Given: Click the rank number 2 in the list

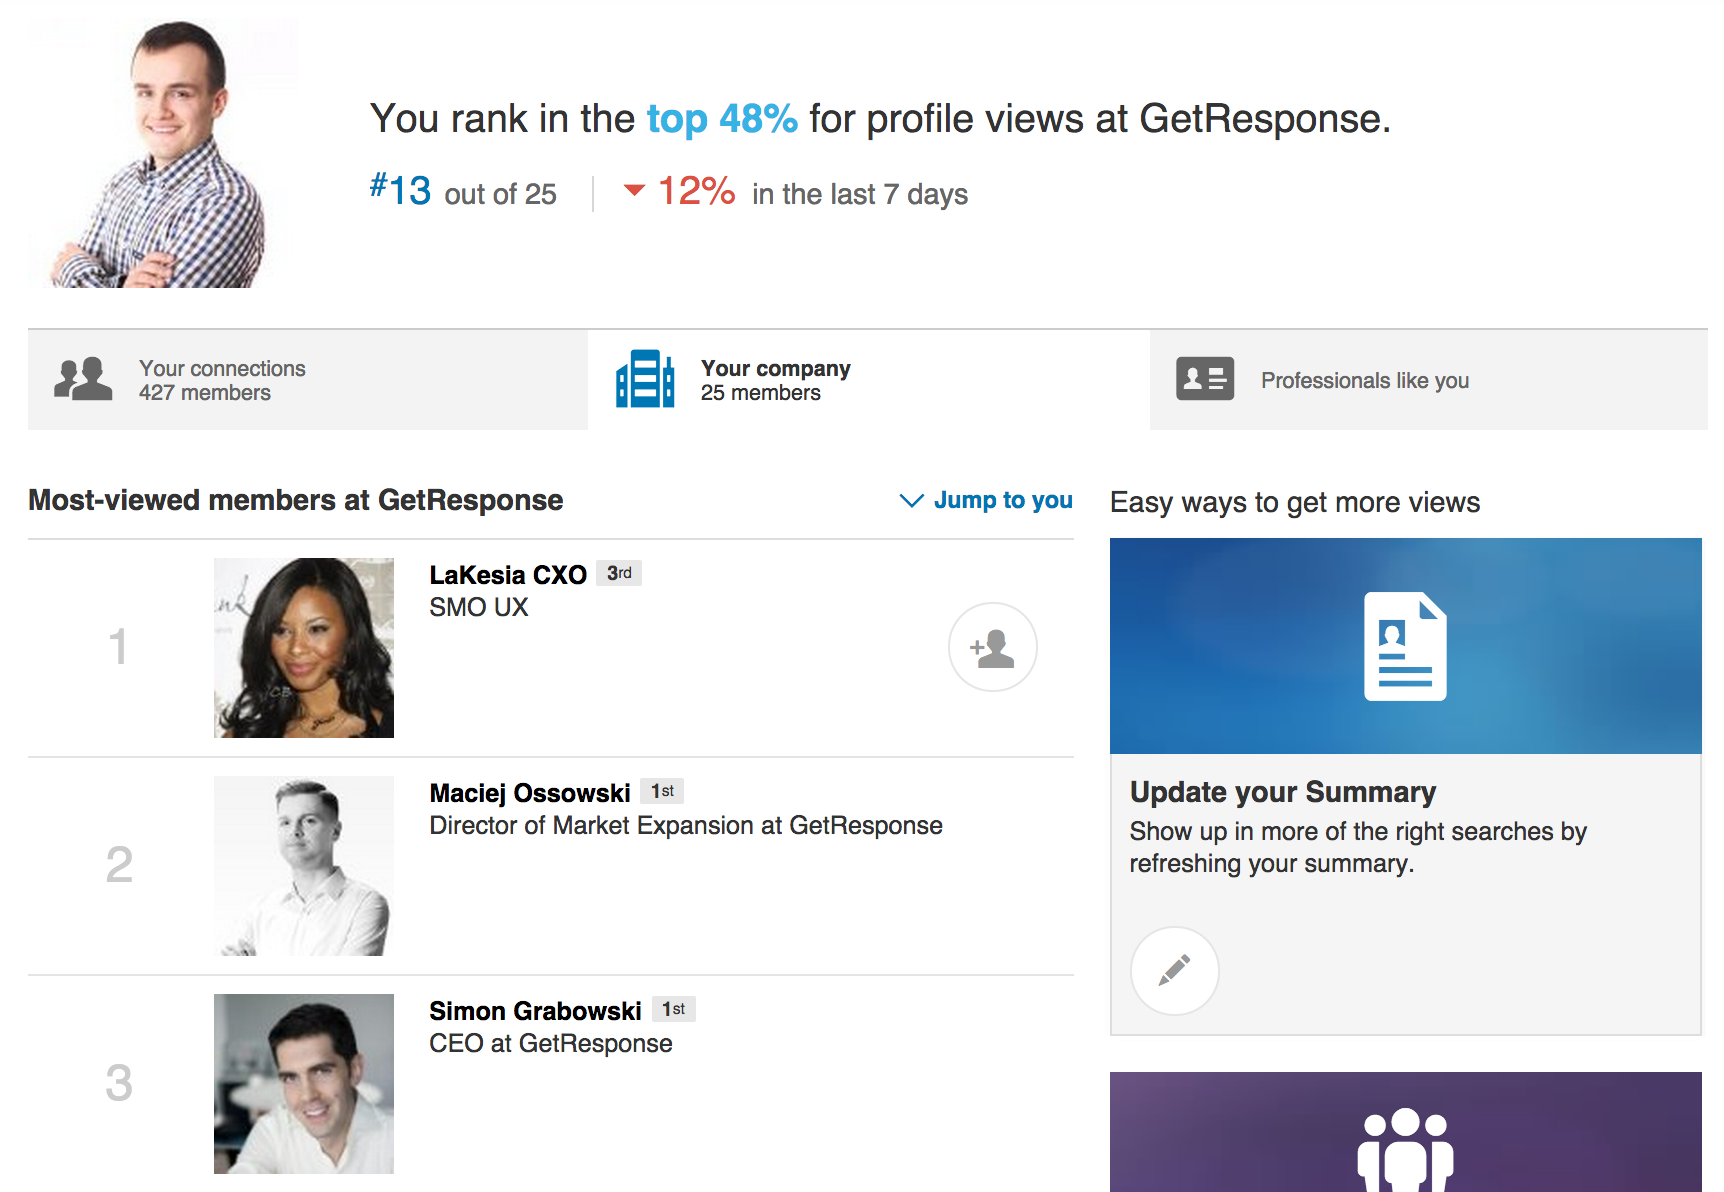Looking at the screenshot, I should click(119, 865).
